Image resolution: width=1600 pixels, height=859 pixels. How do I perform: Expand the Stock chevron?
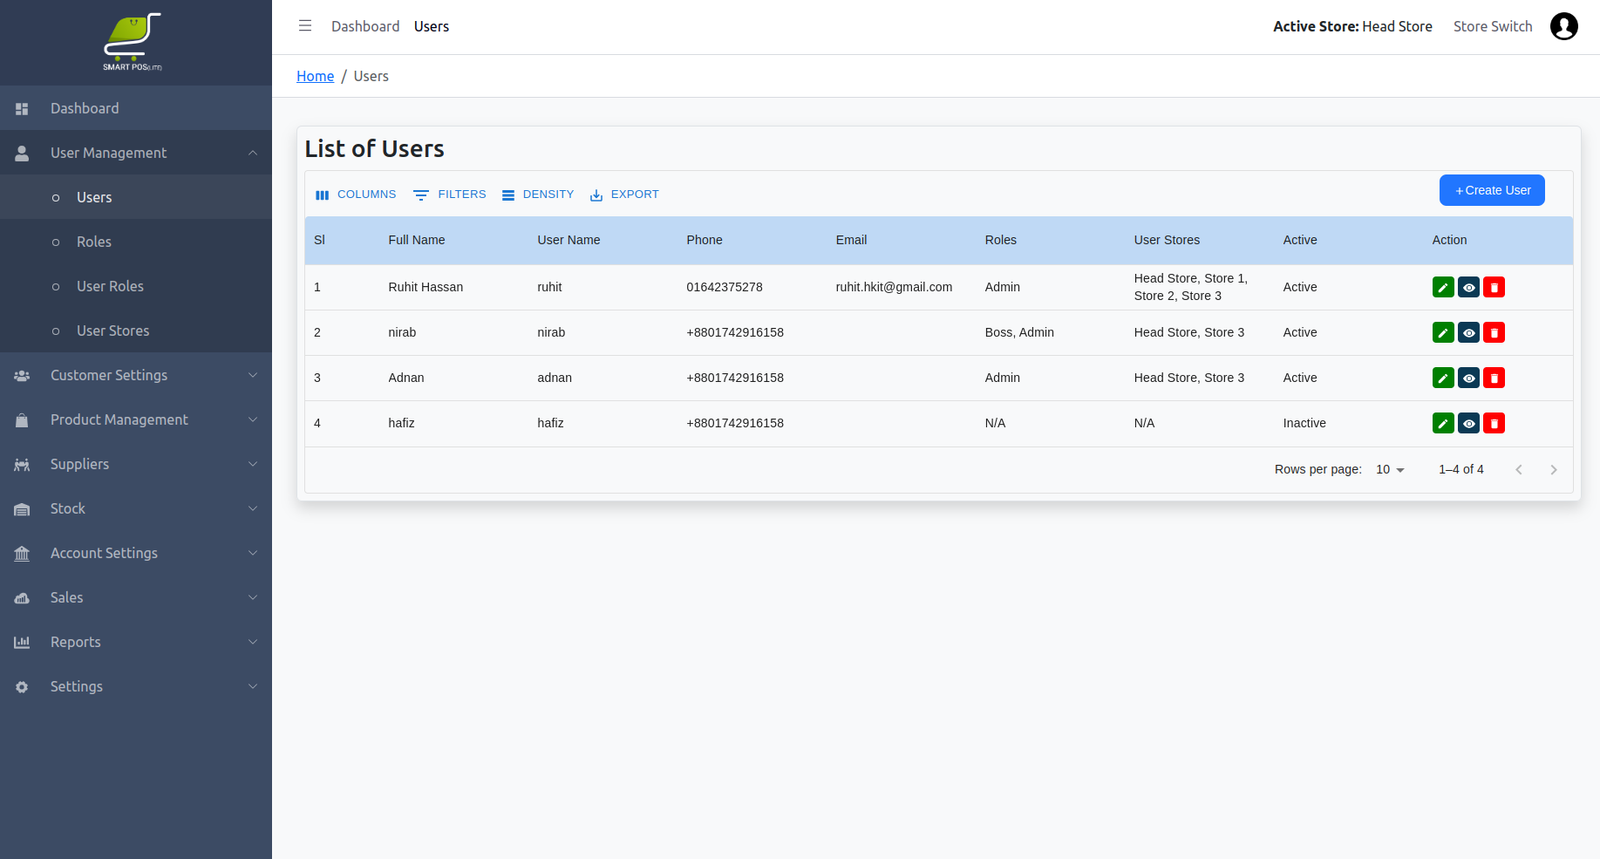coord(253,509)
